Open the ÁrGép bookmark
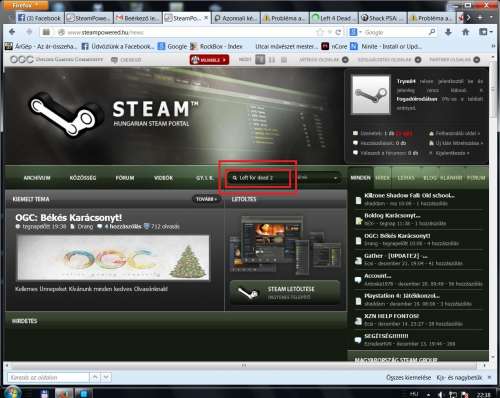Viewport: 500px width, 398px height. click(40, 46)
